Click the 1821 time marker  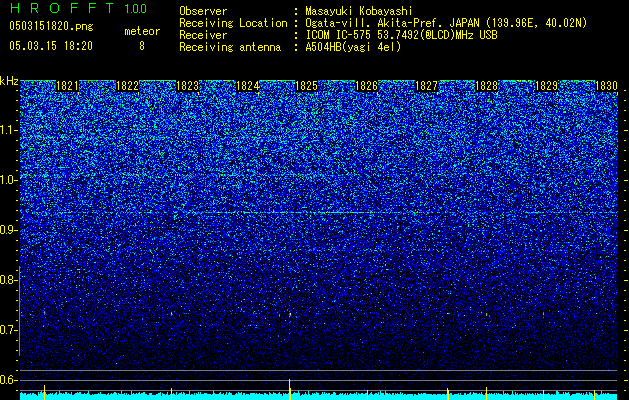pos(67,86)
